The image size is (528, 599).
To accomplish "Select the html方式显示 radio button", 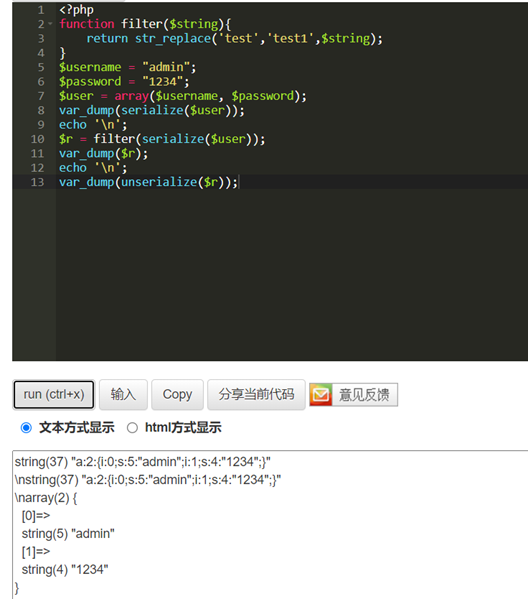I will (x=132, y=427).
